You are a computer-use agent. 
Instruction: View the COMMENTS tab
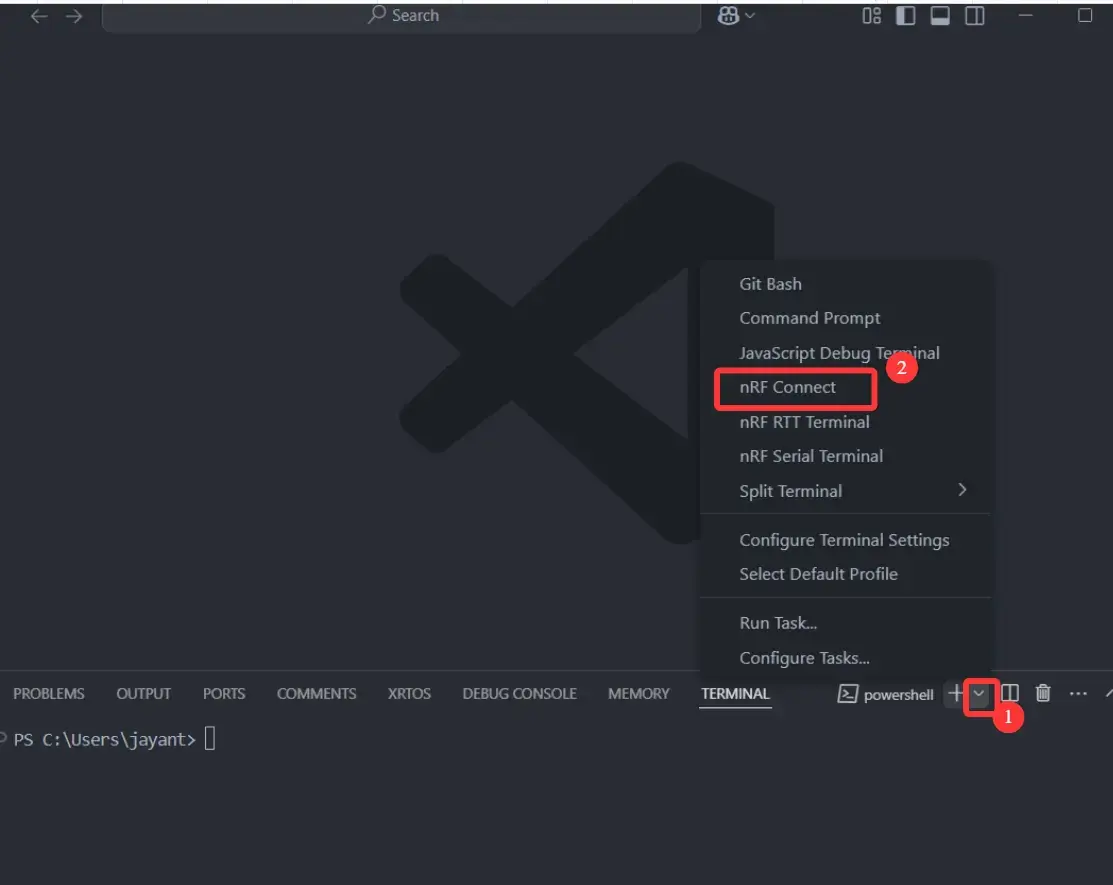[x=317, y=693]
